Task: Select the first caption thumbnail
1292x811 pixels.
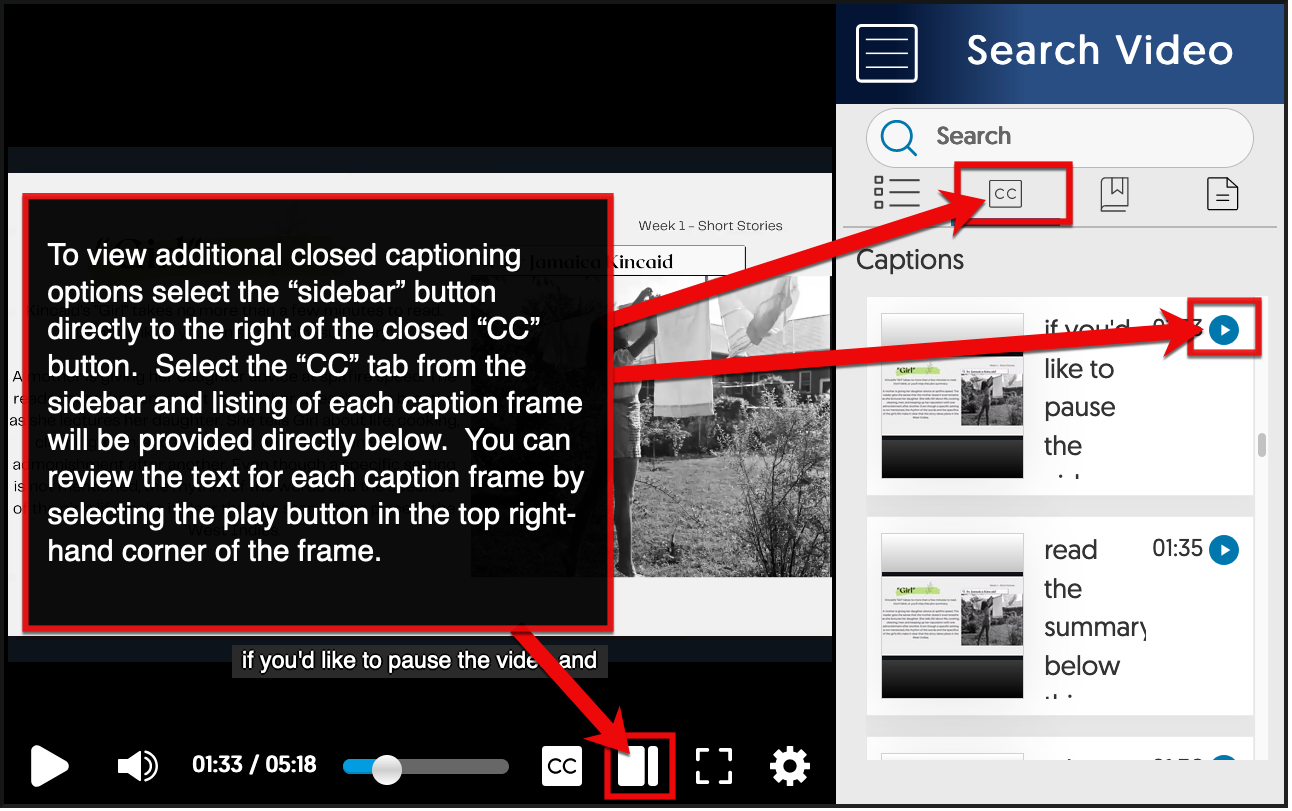Action: 951,396
